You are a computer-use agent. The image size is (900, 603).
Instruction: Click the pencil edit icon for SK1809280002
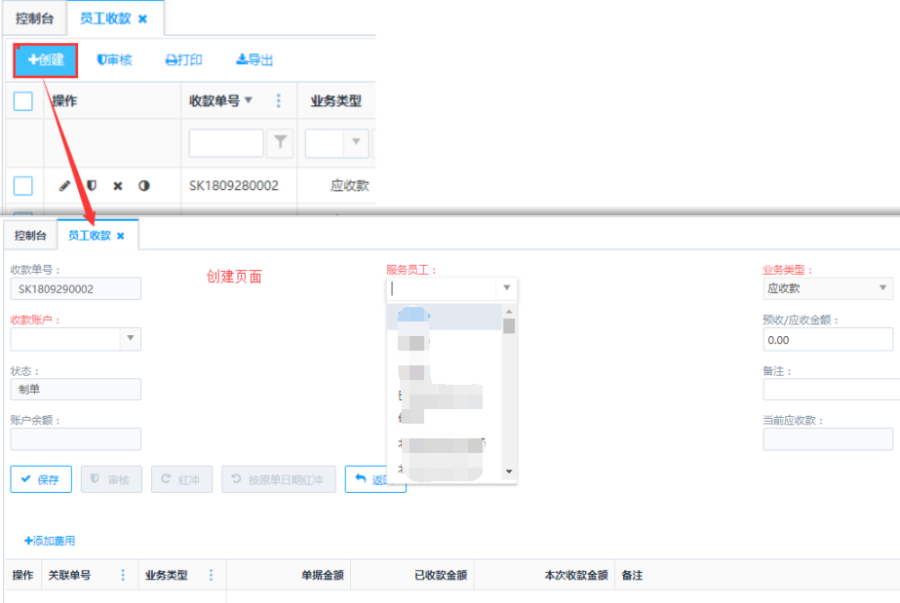65,186
